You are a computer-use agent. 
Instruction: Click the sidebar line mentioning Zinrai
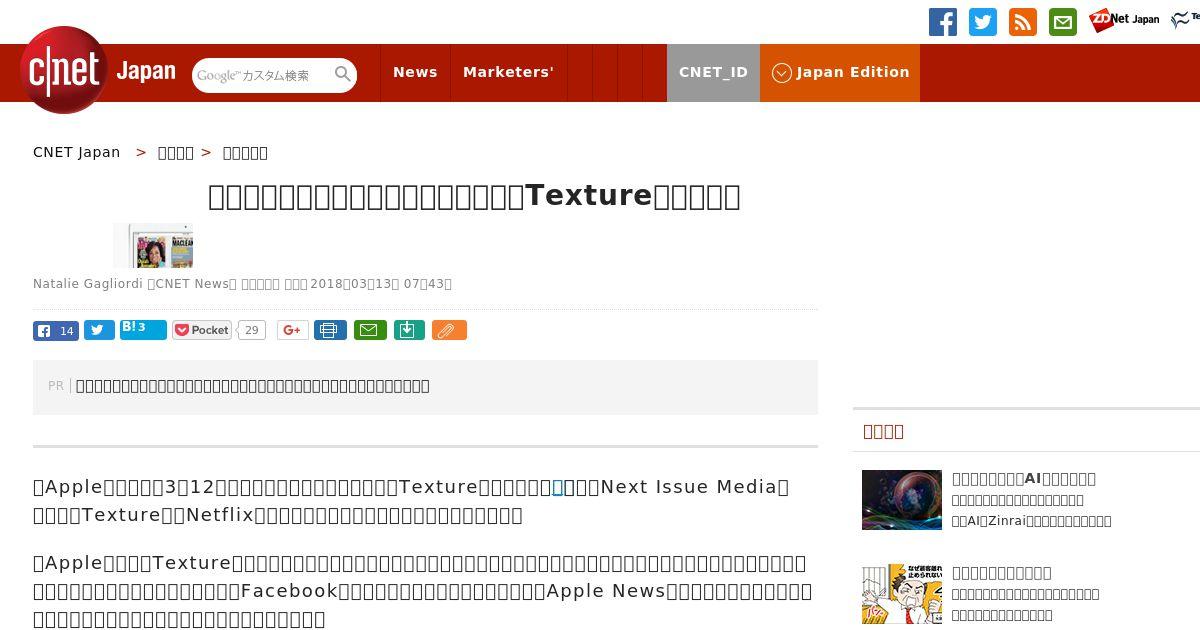pyautogui.click(x=1032, y=521)
